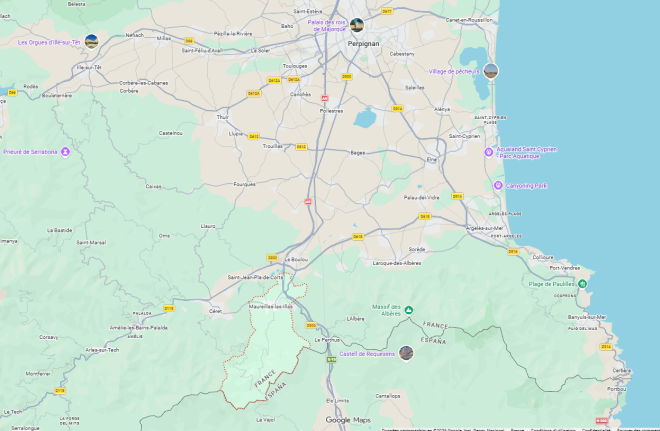The image size is (660, 431).
Task: Click the D900 shield beside Le Boulou
Action: tap(272, 257)
